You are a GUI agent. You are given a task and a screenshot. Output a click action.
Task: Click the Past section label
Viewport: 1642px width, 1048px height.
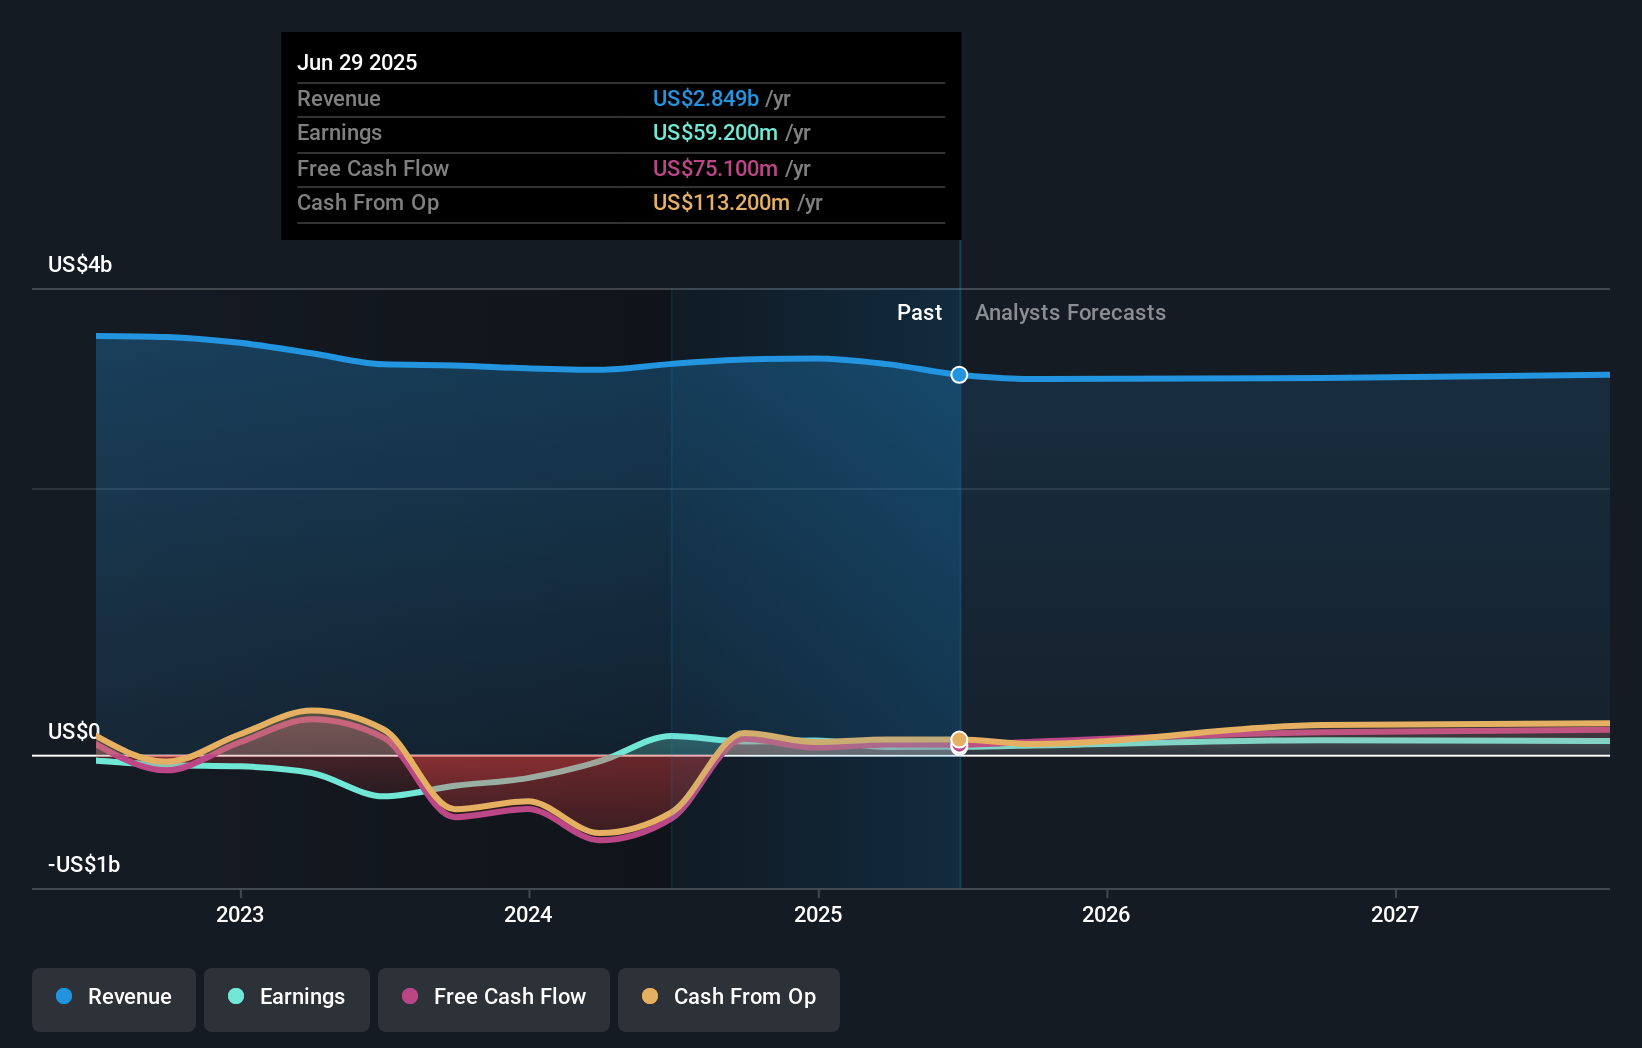click(919, 313)
